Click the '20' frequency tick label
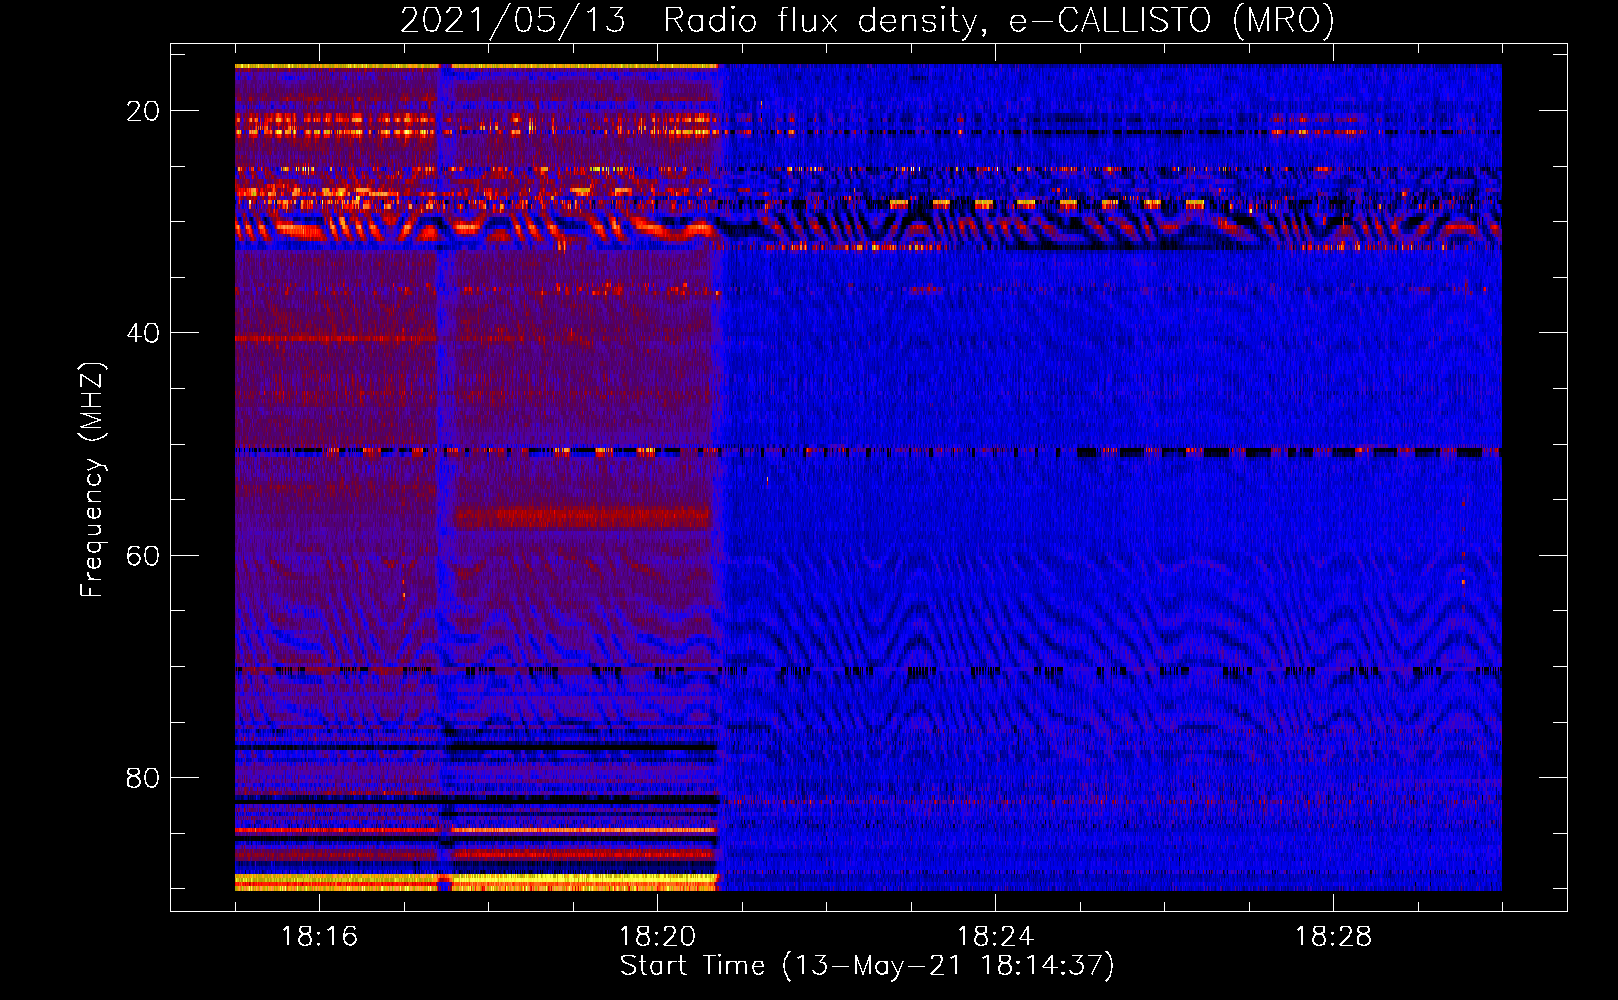 [x=143, y=111]
